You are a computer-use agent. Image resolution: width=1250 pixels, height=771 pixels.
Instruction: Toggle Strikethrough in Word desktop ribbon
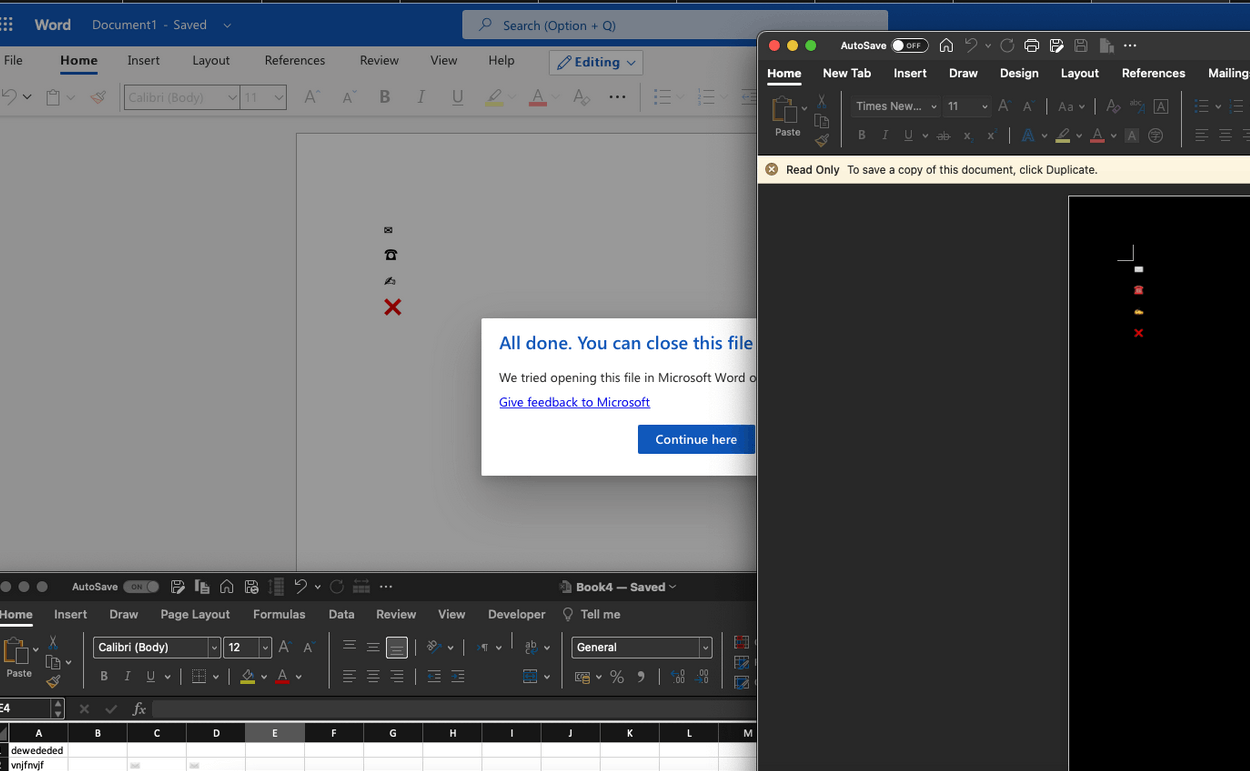(943, 135)
